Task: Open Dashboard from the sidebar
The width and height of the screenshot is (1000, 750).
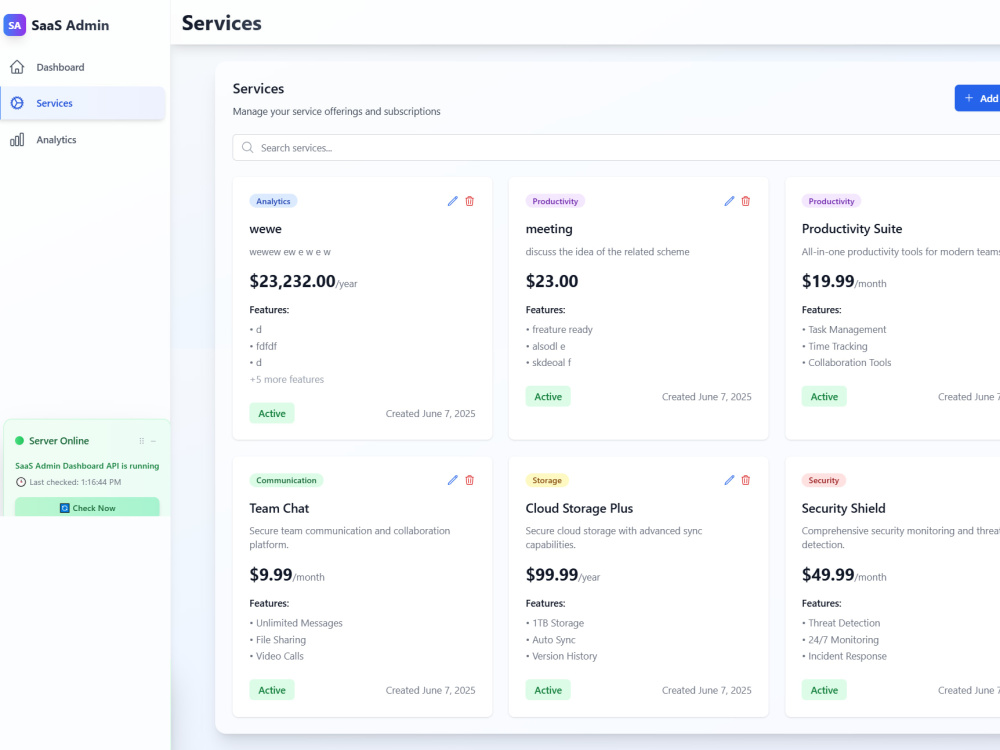Action: [x=83, y=67]
